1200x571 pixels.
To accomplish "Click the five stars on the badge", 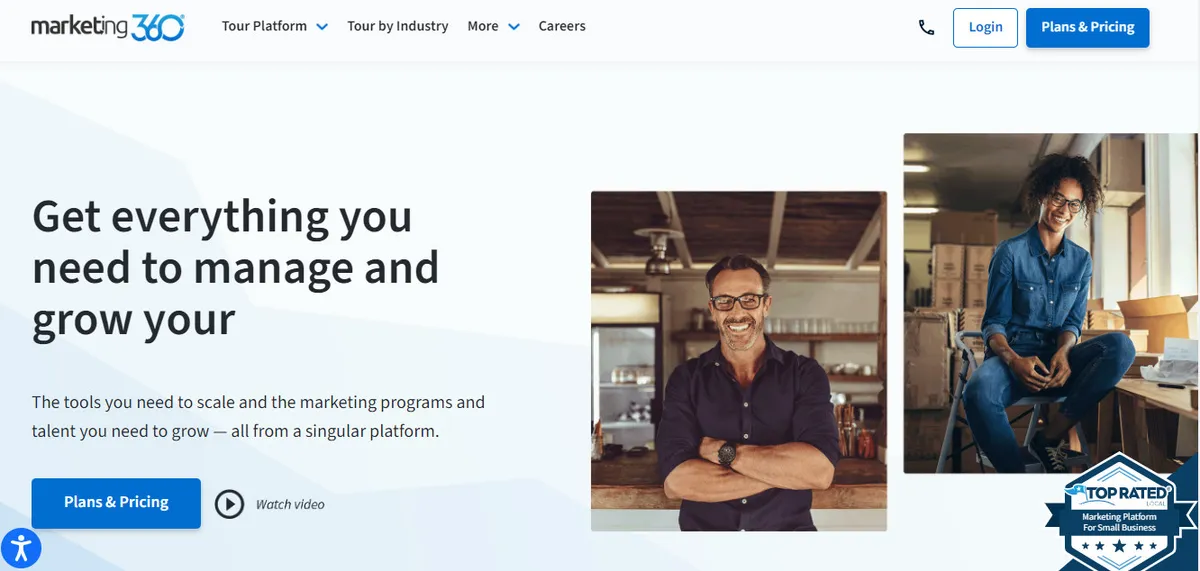I will 1118,546.
